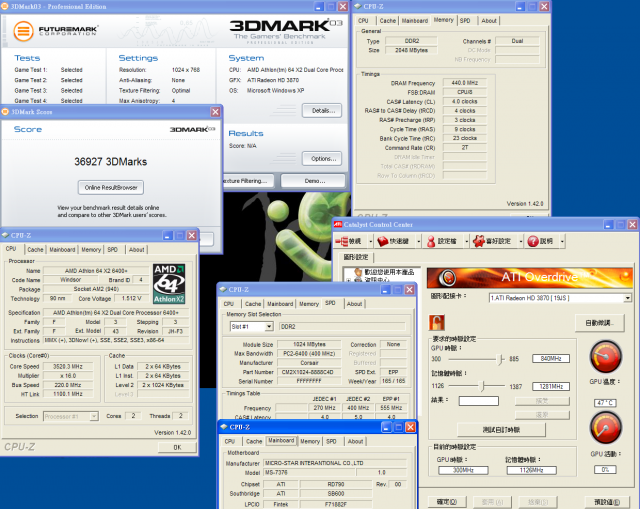The width and height of the screenshot is (640, 509).
Task: Click OK in the Athlon CPU-Z window
Action: click(x=177, y=447)
